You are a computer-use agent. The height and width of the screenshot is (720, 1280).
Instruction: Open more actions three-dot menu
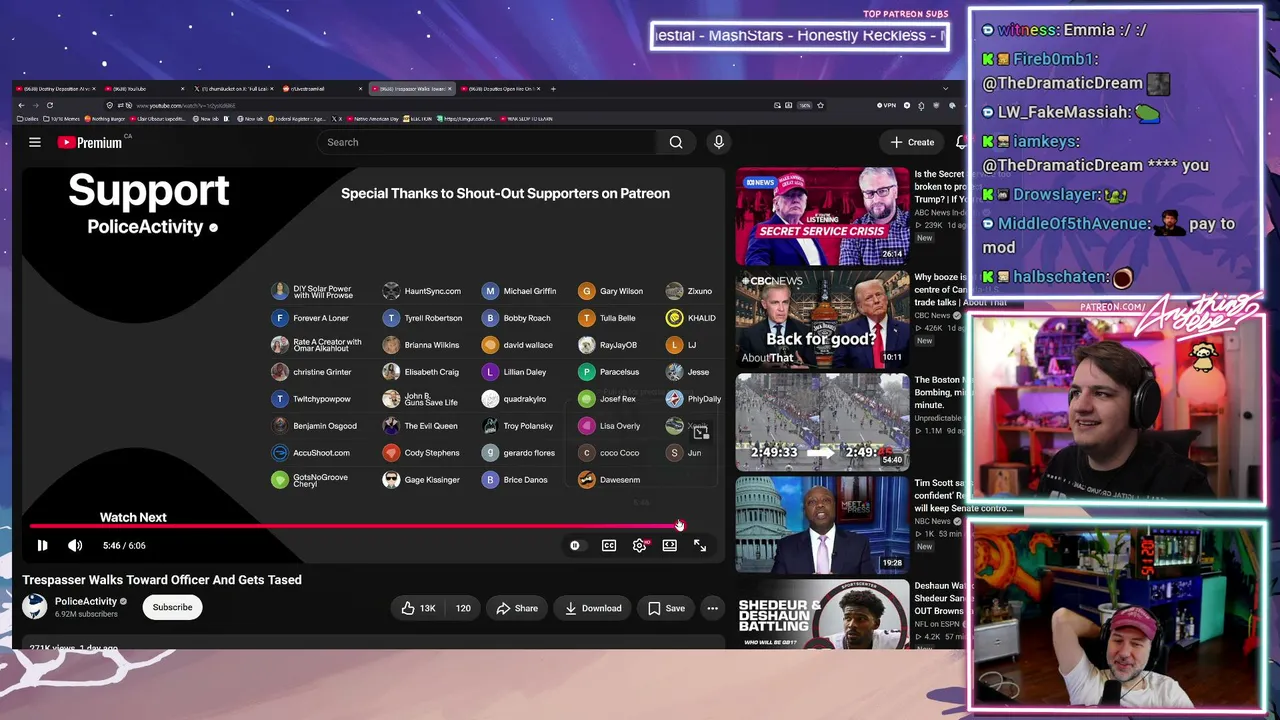712,608
